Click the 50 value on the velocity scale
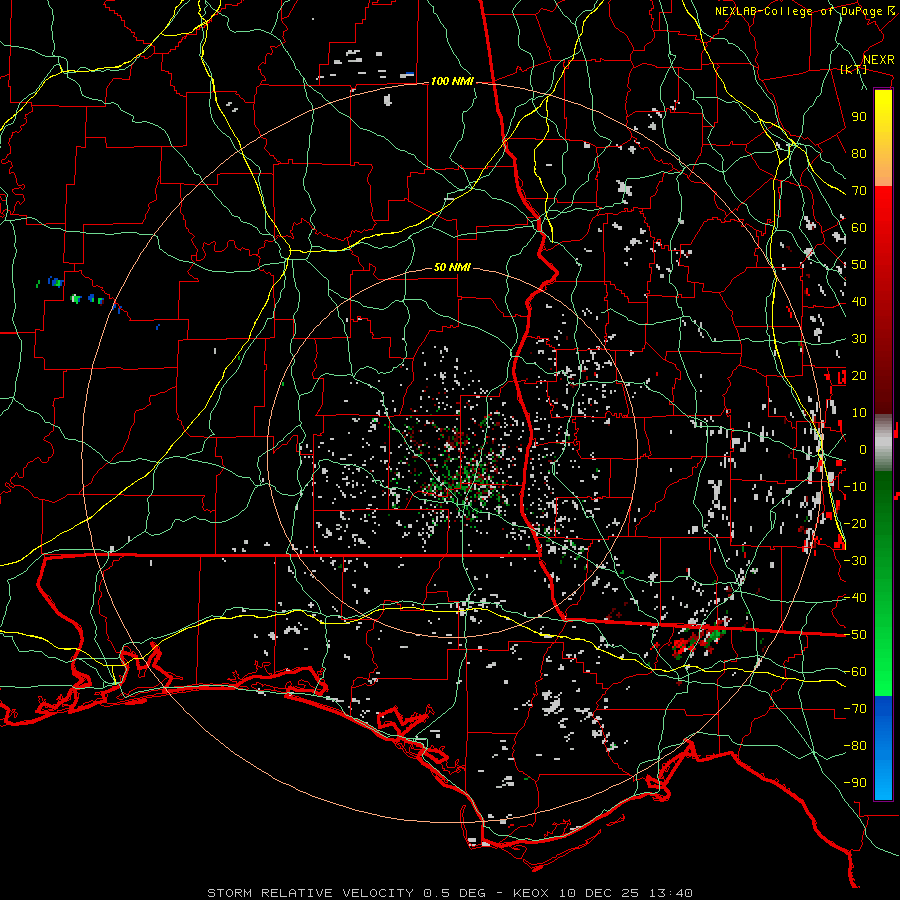 click(859, 265)
